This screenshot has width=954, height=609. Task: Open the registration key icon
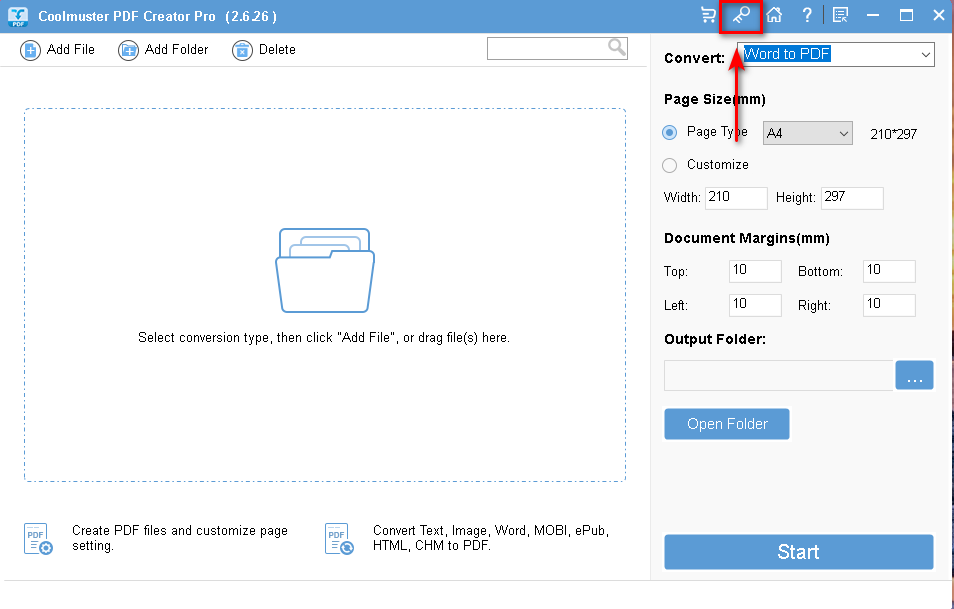[740, 15]
